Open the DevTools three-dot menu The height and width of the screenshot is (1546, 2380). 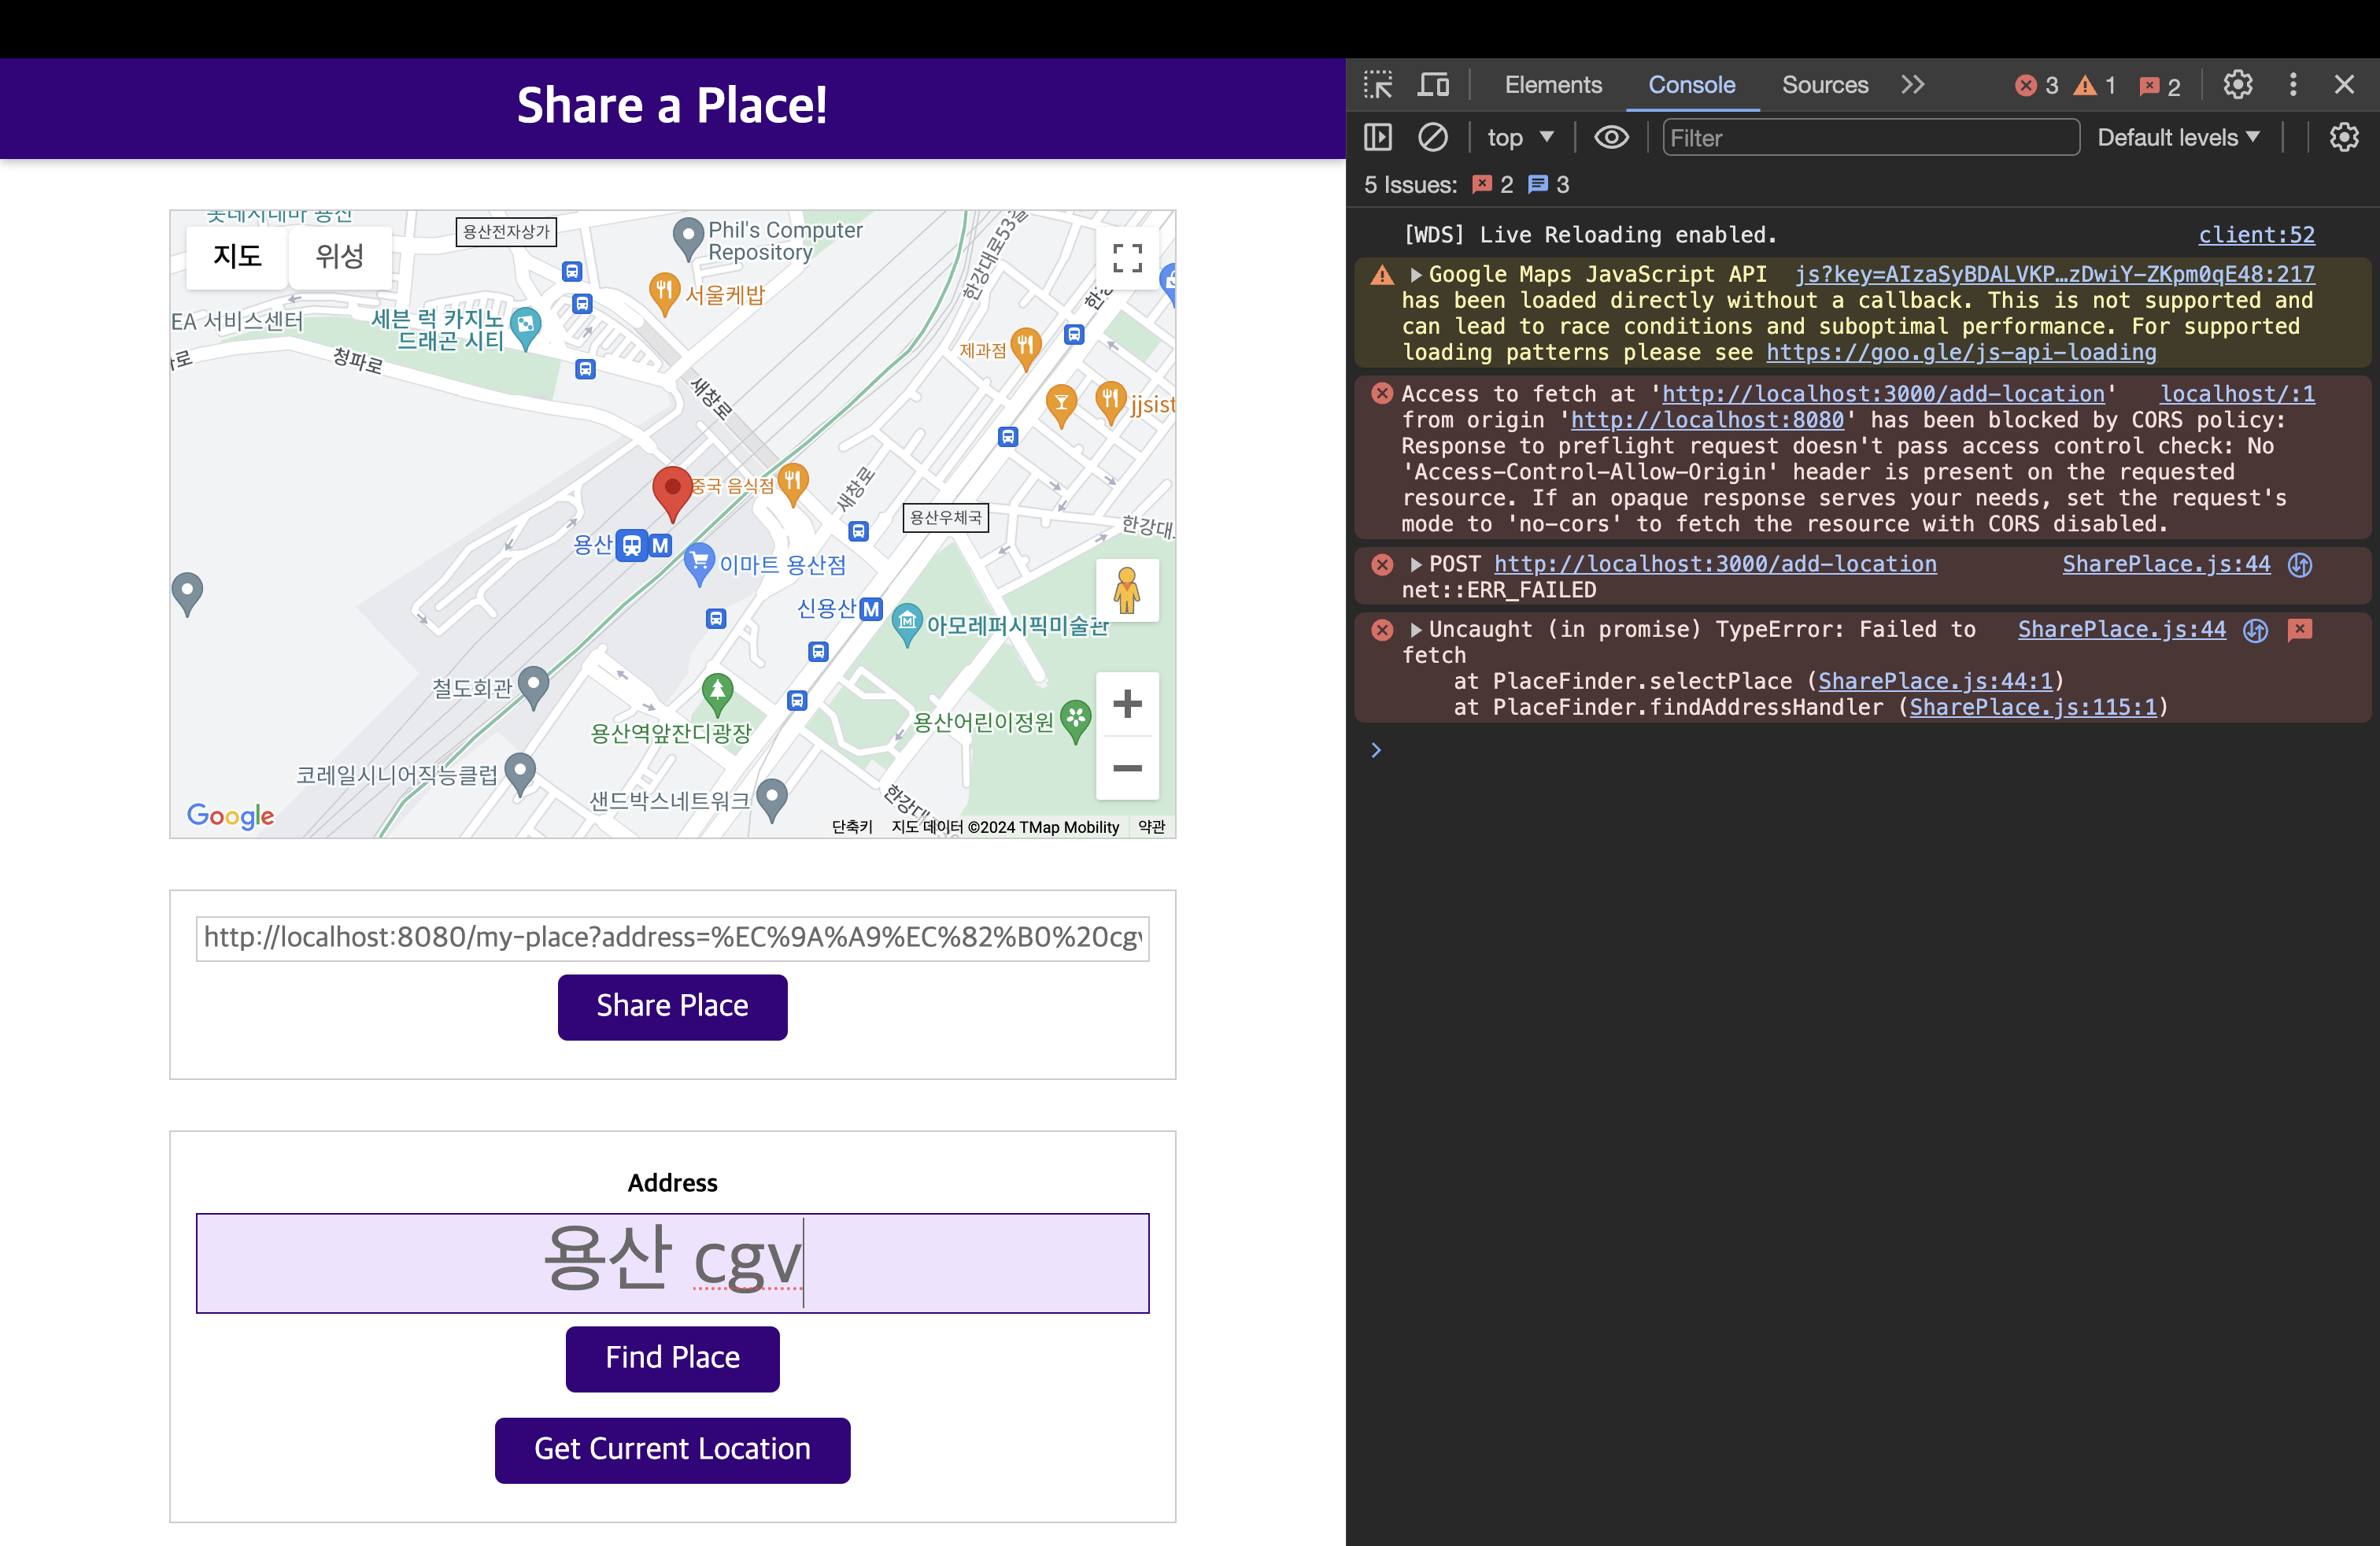(2293, 85)
